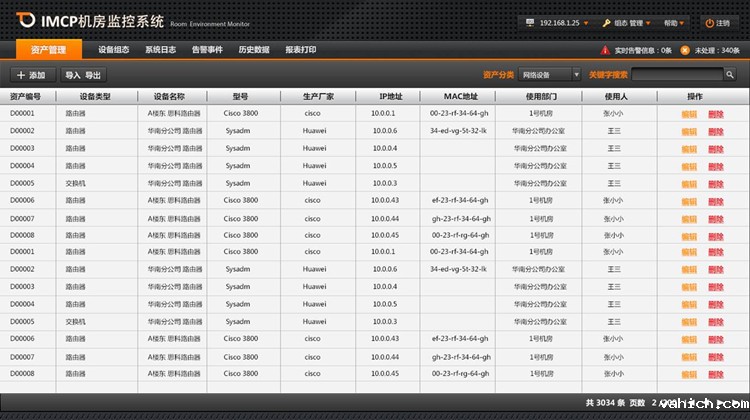This screenshot has width=750, height=420.
Task: Click the plus icon on 添加 button
Action: pos(20,75)
